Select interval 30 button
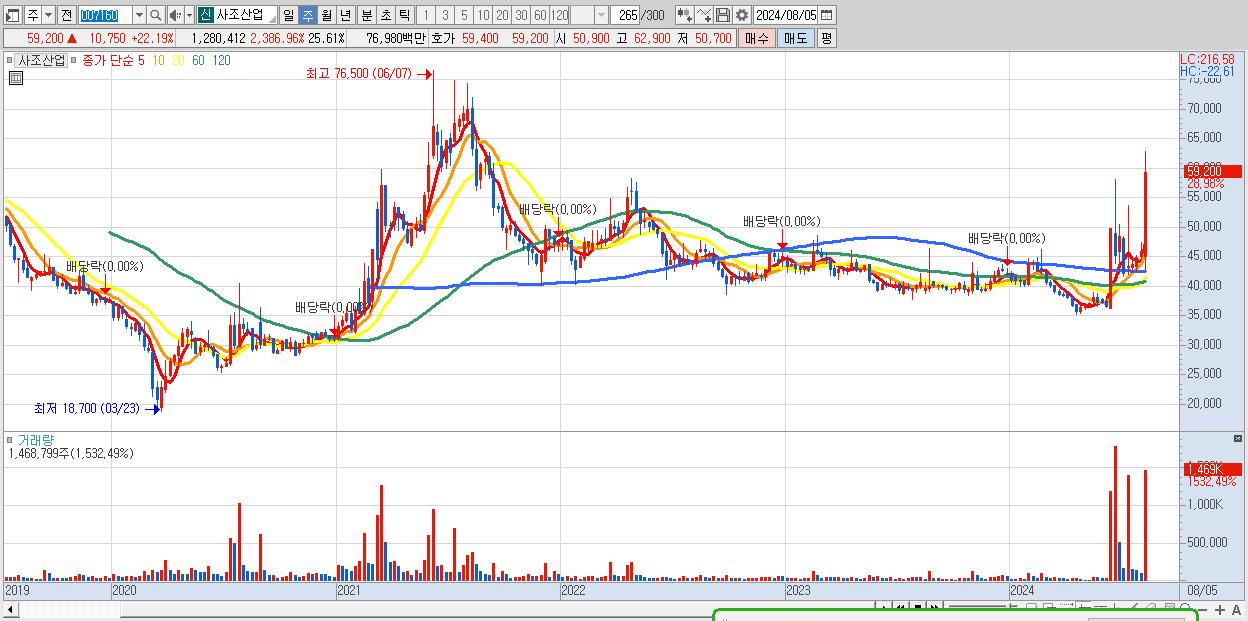The width and height of the screenshot is (1248, 621). pos(521,15)
